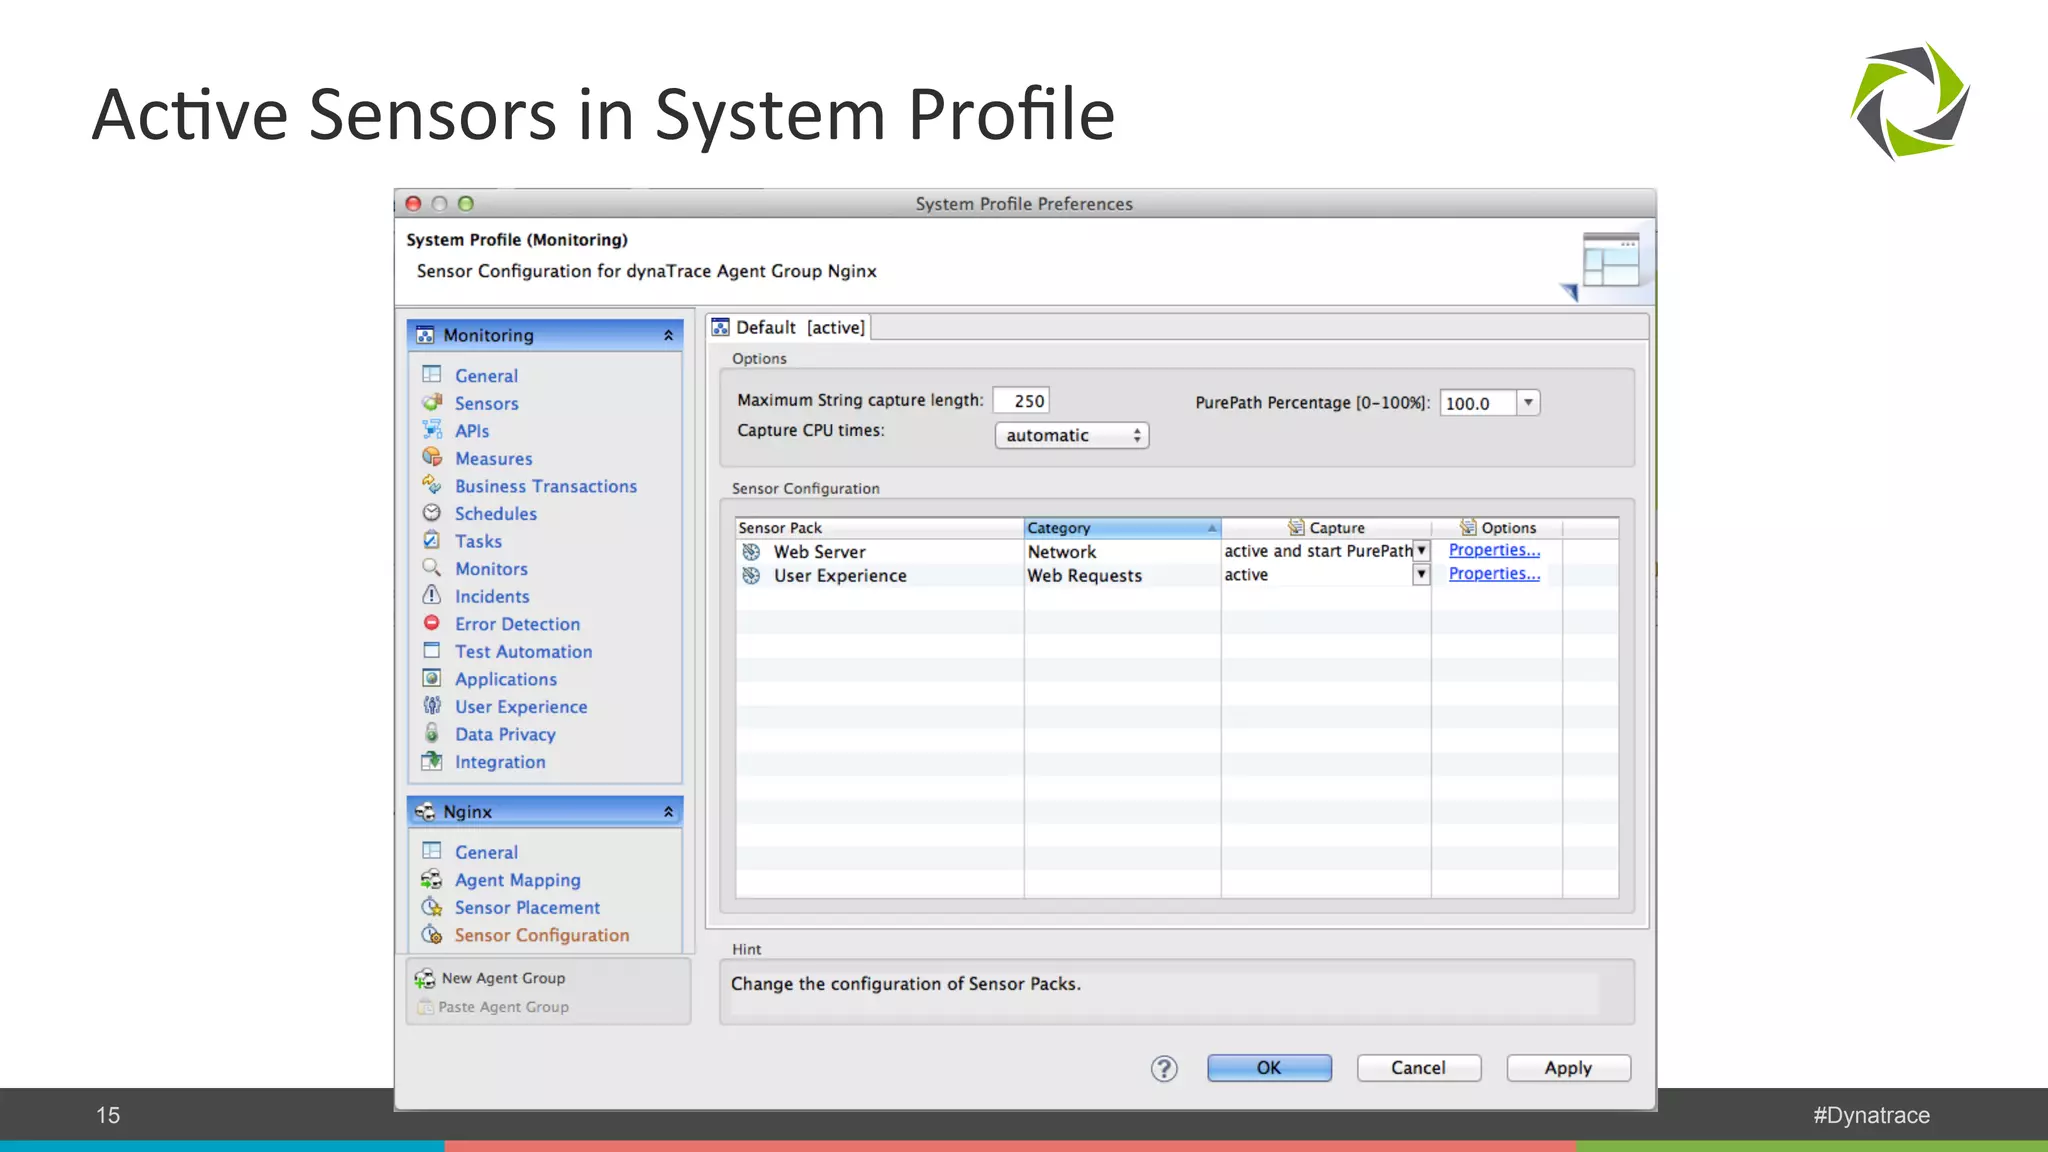2048x1152 pixels.
Task: Click the Test Automation icon
Action: [432, 651]
